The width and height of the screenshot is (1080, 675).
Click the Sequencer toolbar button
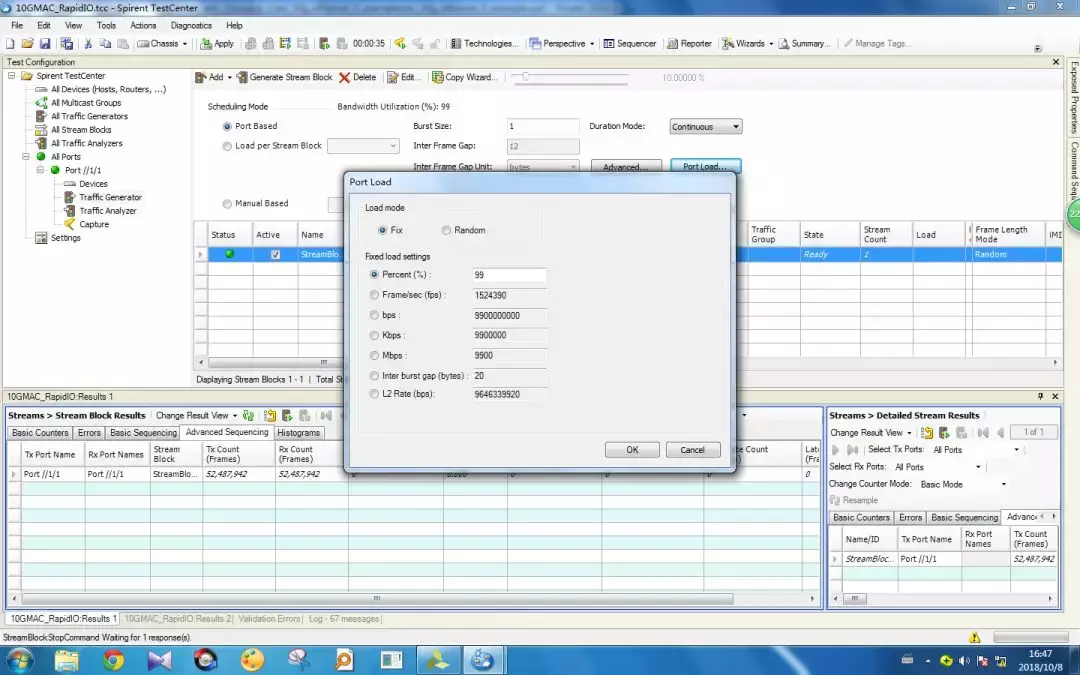(x=630, y=43)
